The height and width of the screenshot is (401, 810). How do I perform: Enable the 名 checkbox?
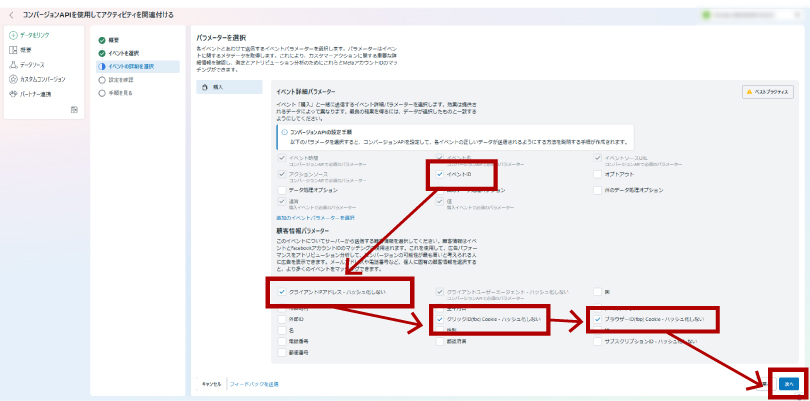(x=282, y=330)
